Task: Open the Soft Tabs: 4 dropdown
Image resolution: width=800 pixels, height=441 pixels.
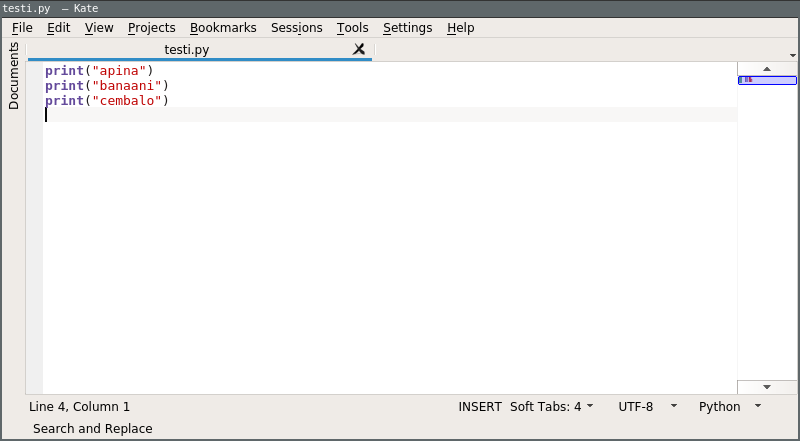Action: 551,407
